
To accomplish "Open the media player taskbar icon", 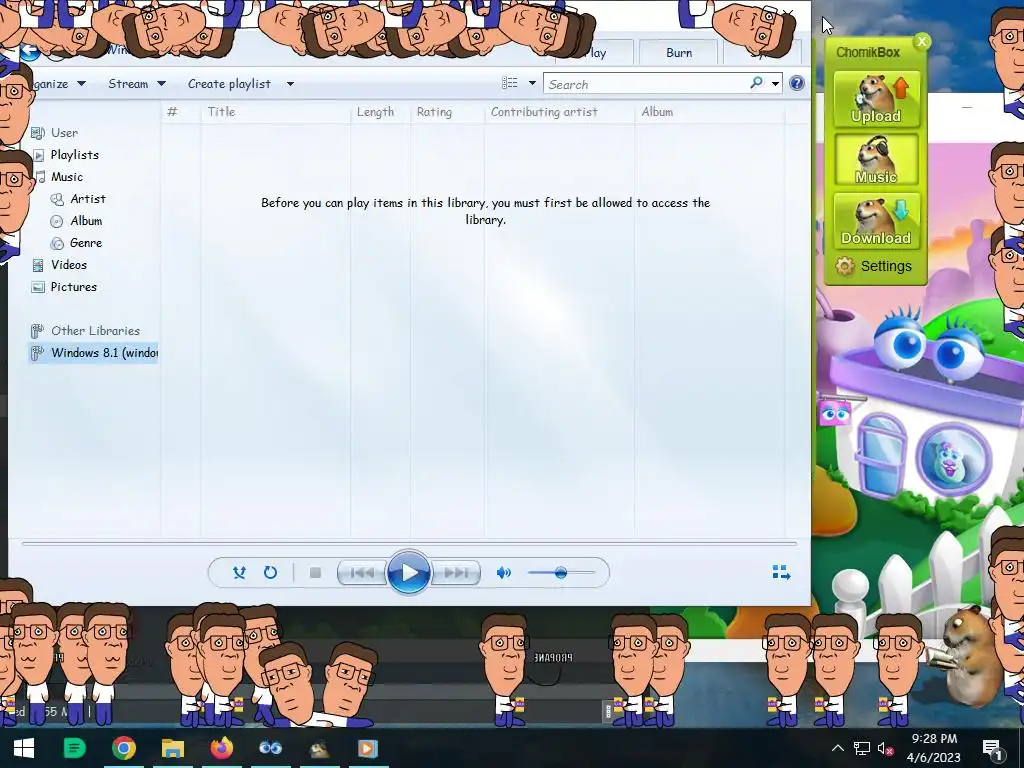I will coord(368,748).
